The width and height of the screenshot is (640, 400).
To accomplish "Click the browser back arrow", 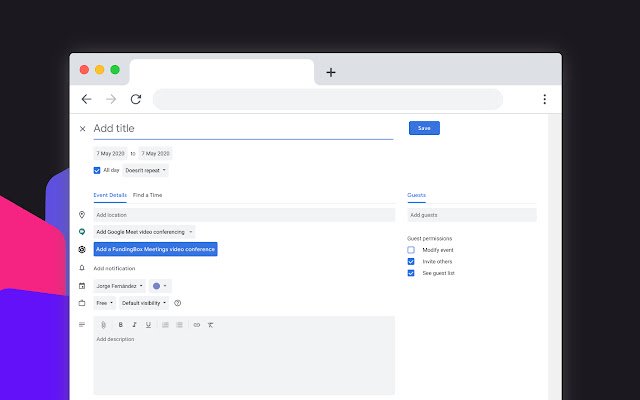I will (x=86, y=99).
